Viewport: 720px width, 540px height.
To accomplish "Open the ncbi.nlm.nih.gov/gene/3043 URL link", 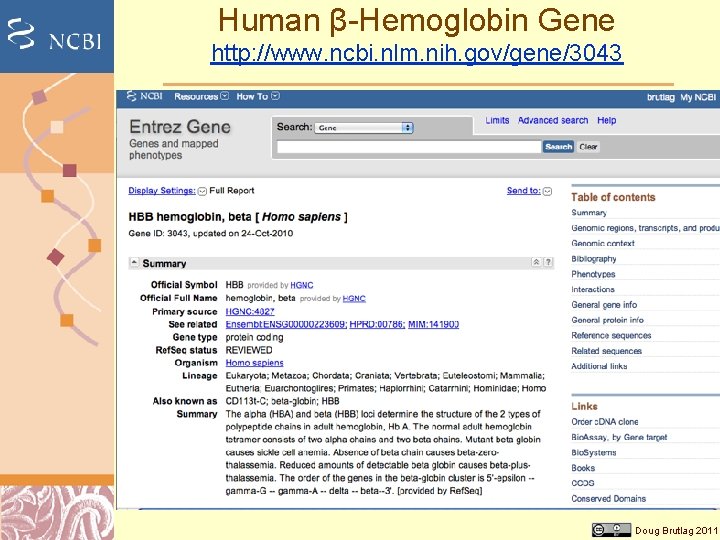I will 417,53.
